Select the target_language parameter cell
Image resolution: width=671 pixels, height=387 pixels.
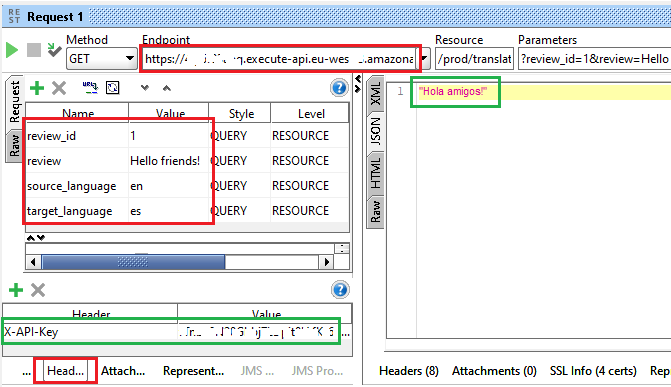(x=77, y=211)
